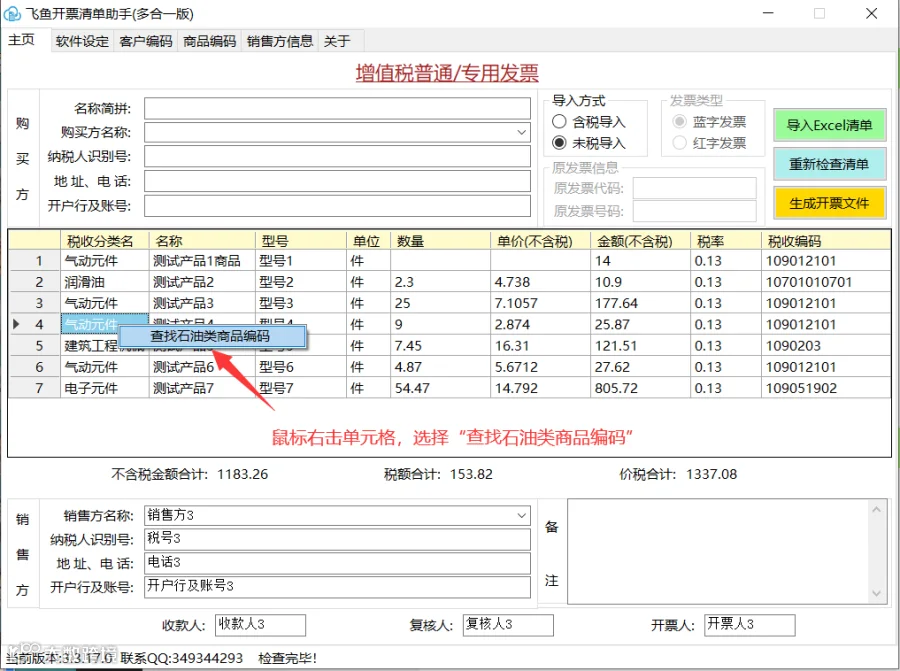Viewport: 900px width, 671px height.
Task: Open the 软件设定 tab
Action: click(82, 41)
